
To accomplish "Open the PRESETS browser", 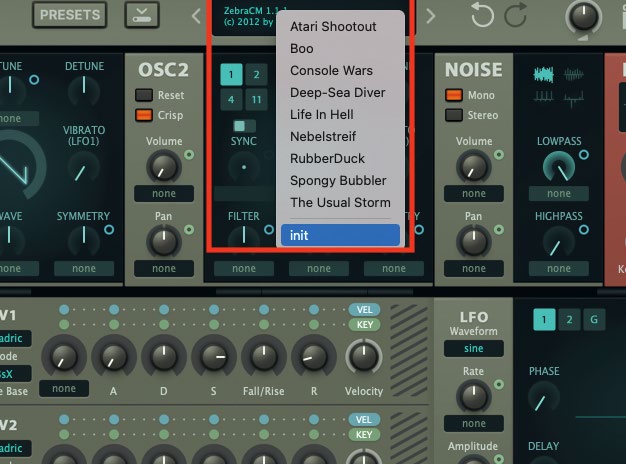I will 70,15.
